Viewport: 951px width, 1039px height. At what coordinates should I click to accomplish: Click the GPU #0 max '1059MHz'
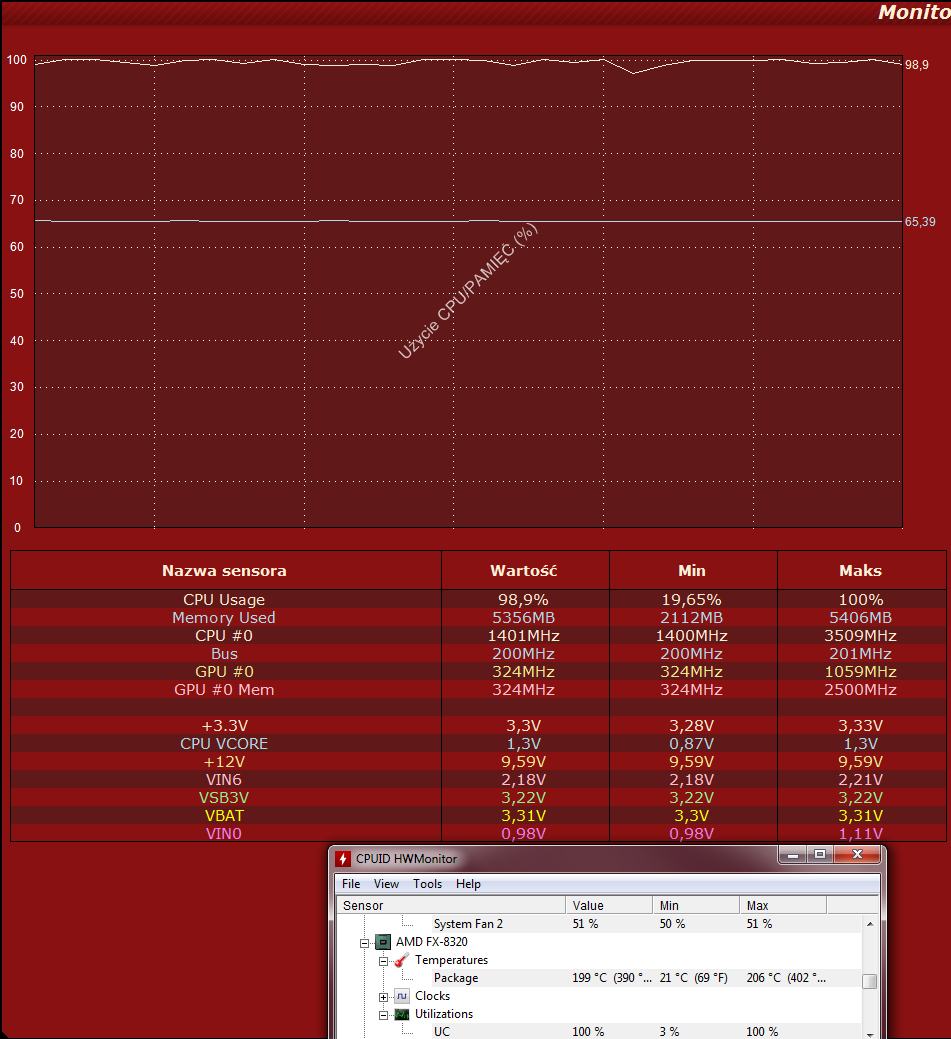[x=860, y=672]
